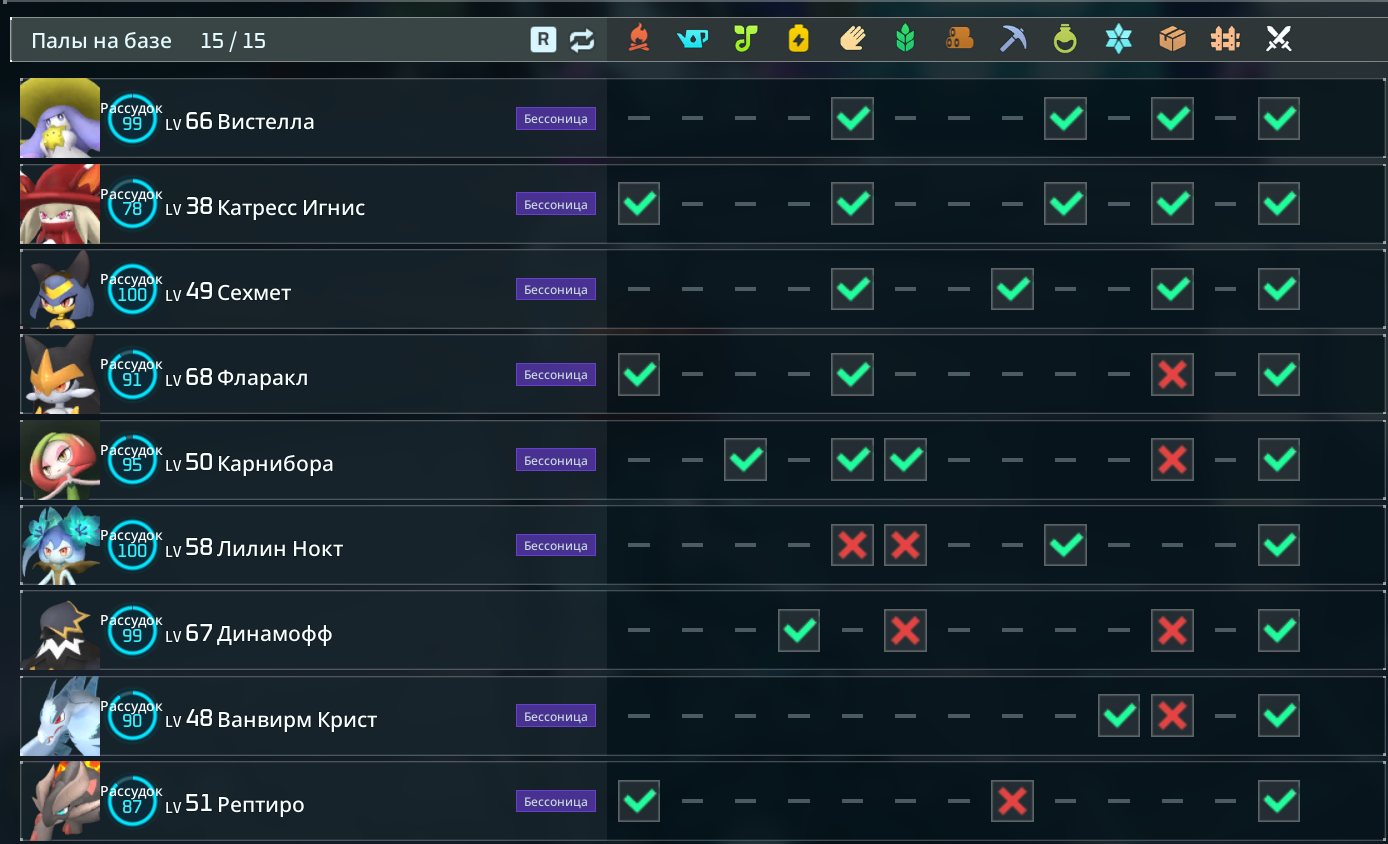Click the swap arrows icon in header
The height and width of the screenshot is (844, 1388).
[582, 40]
